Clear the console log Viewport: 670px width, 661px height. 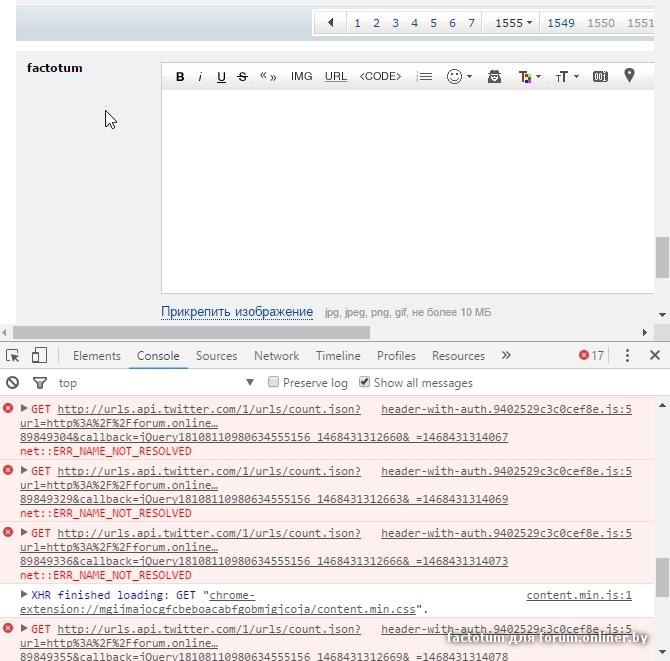pos(13,383)
